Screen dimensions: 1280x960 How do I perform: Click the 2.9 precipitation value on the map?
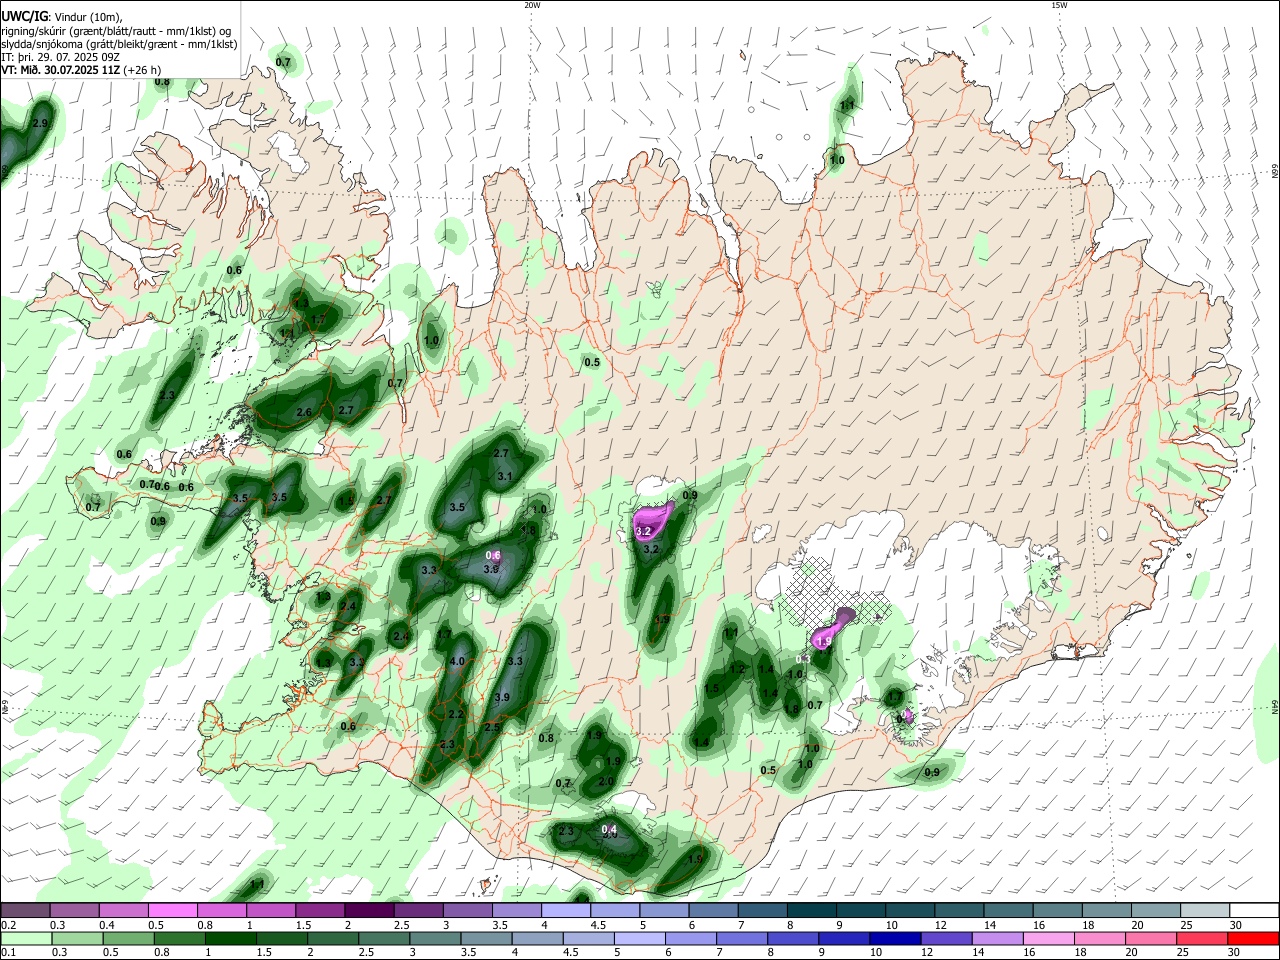pyautogui.click(x=40, y=123)
